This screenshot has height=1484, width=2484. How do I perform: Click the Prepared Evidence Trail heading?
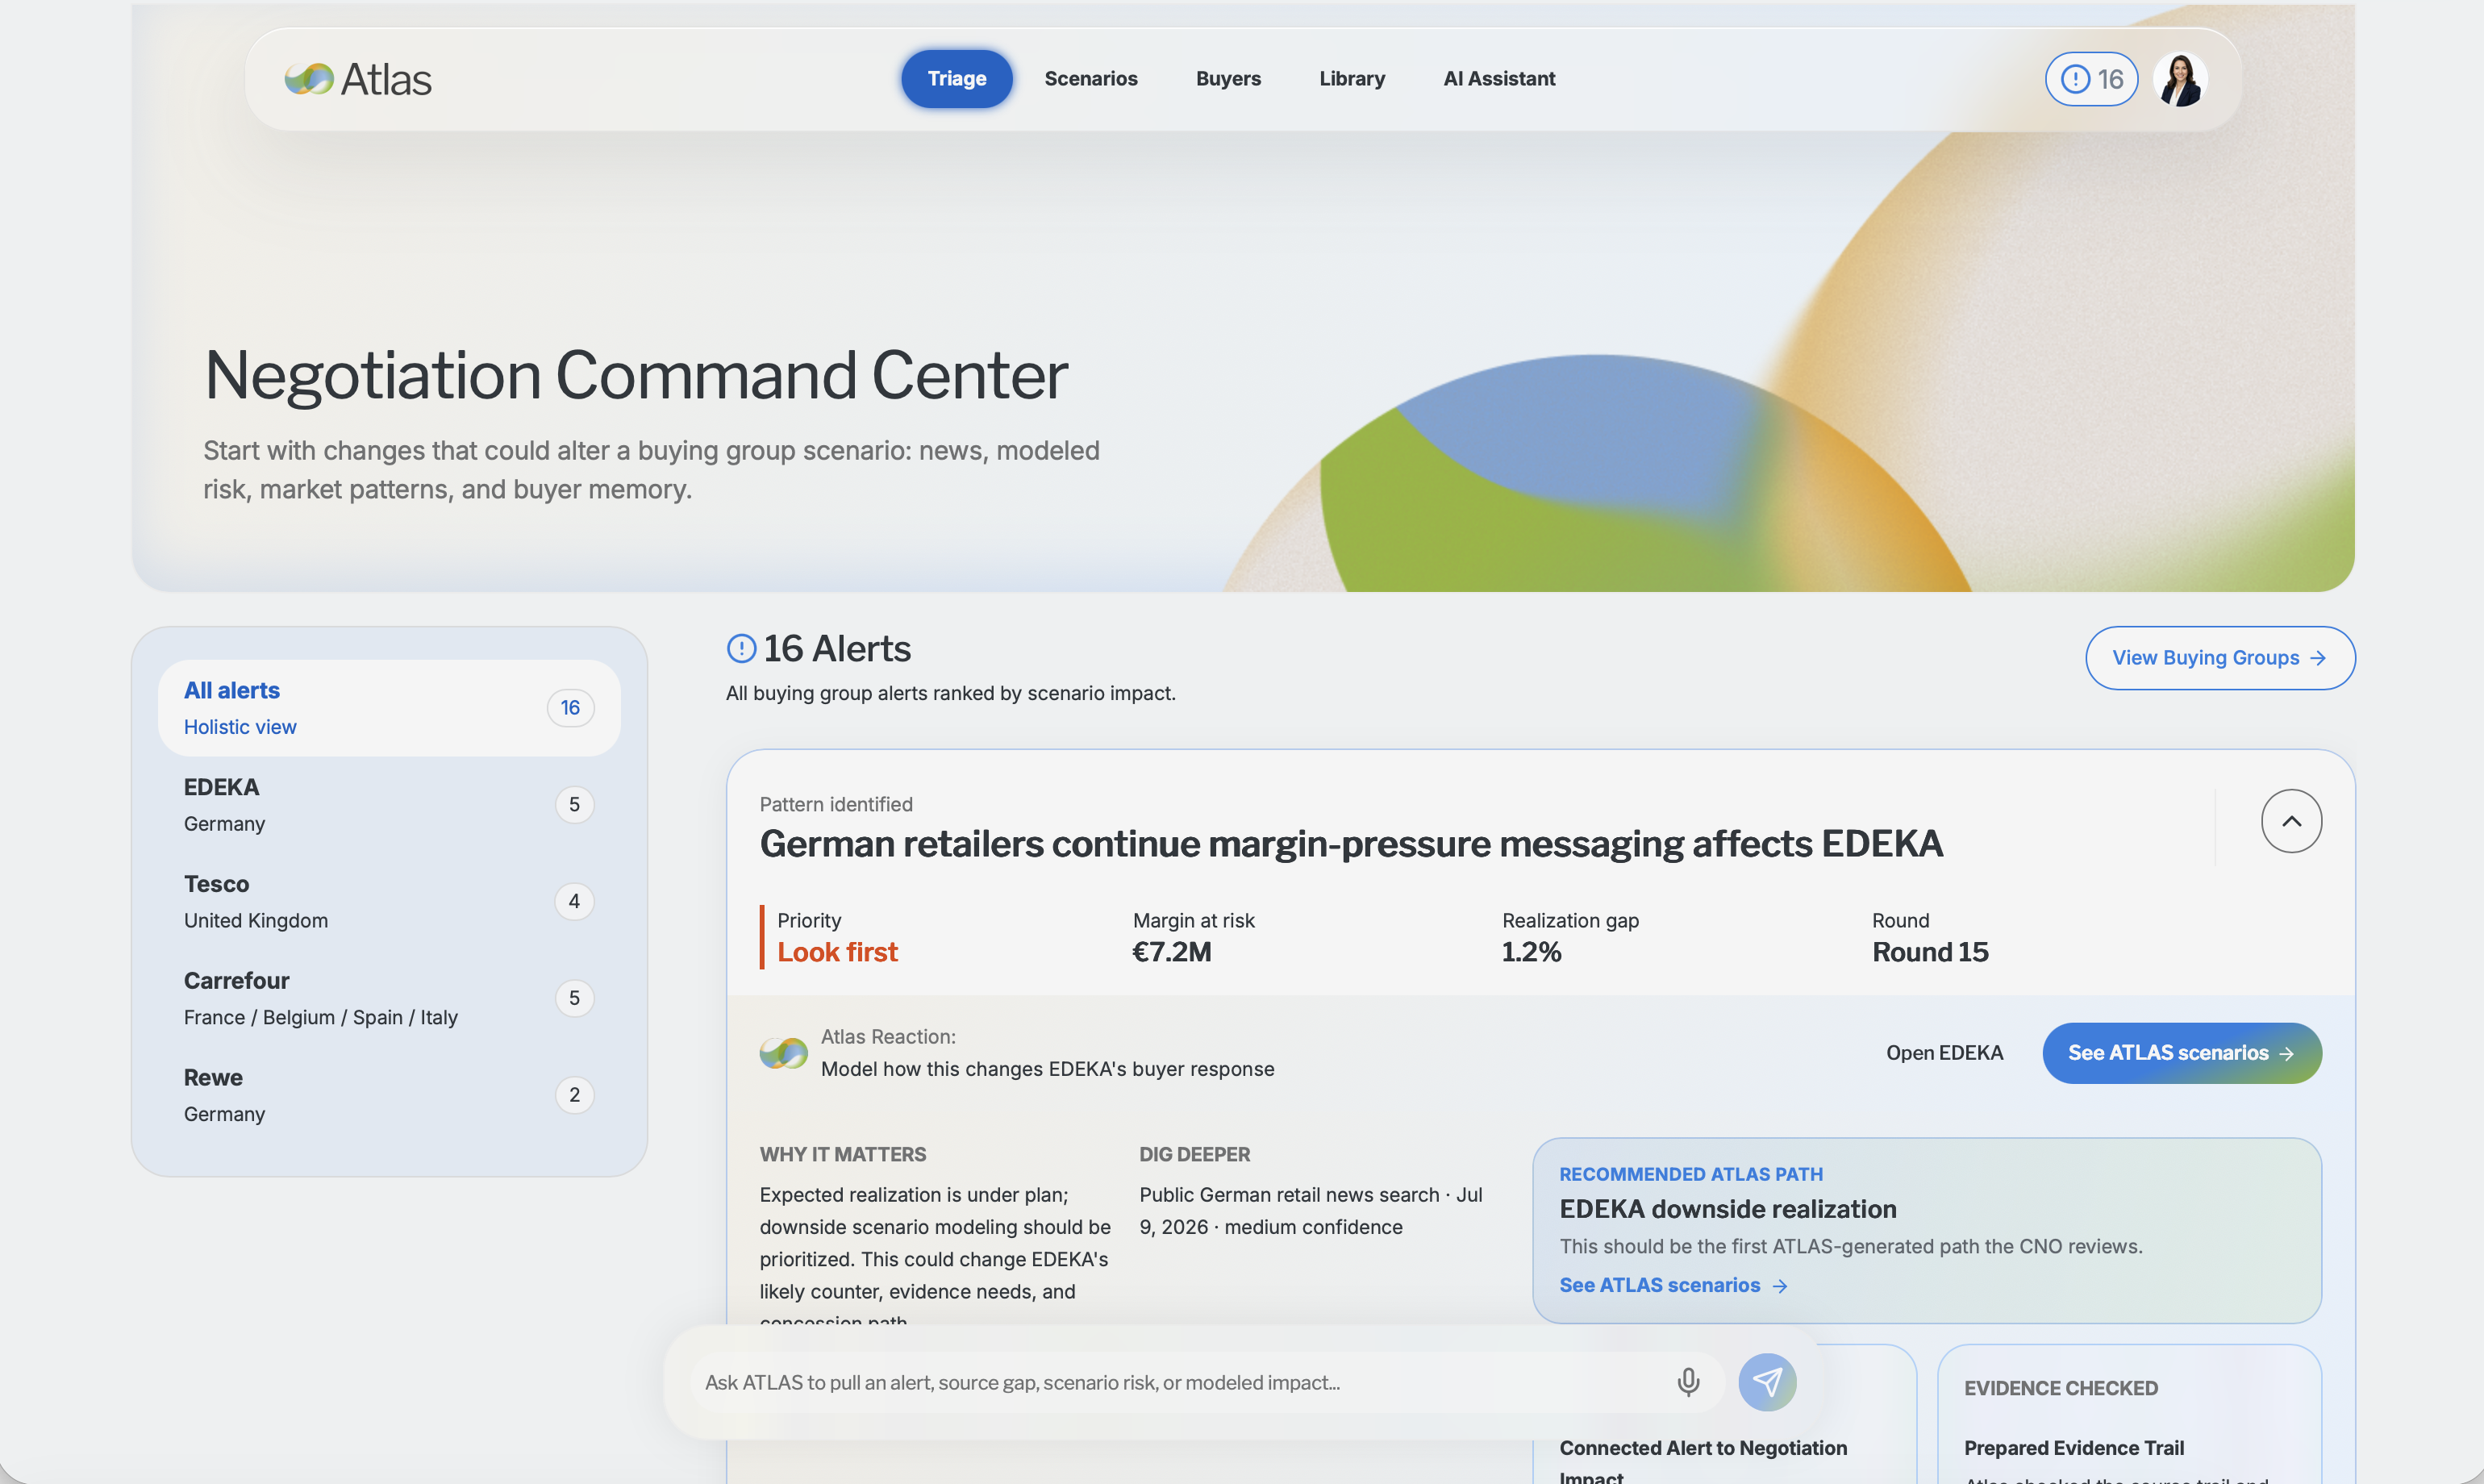pyautogui.click(x=2074, y=1448)
